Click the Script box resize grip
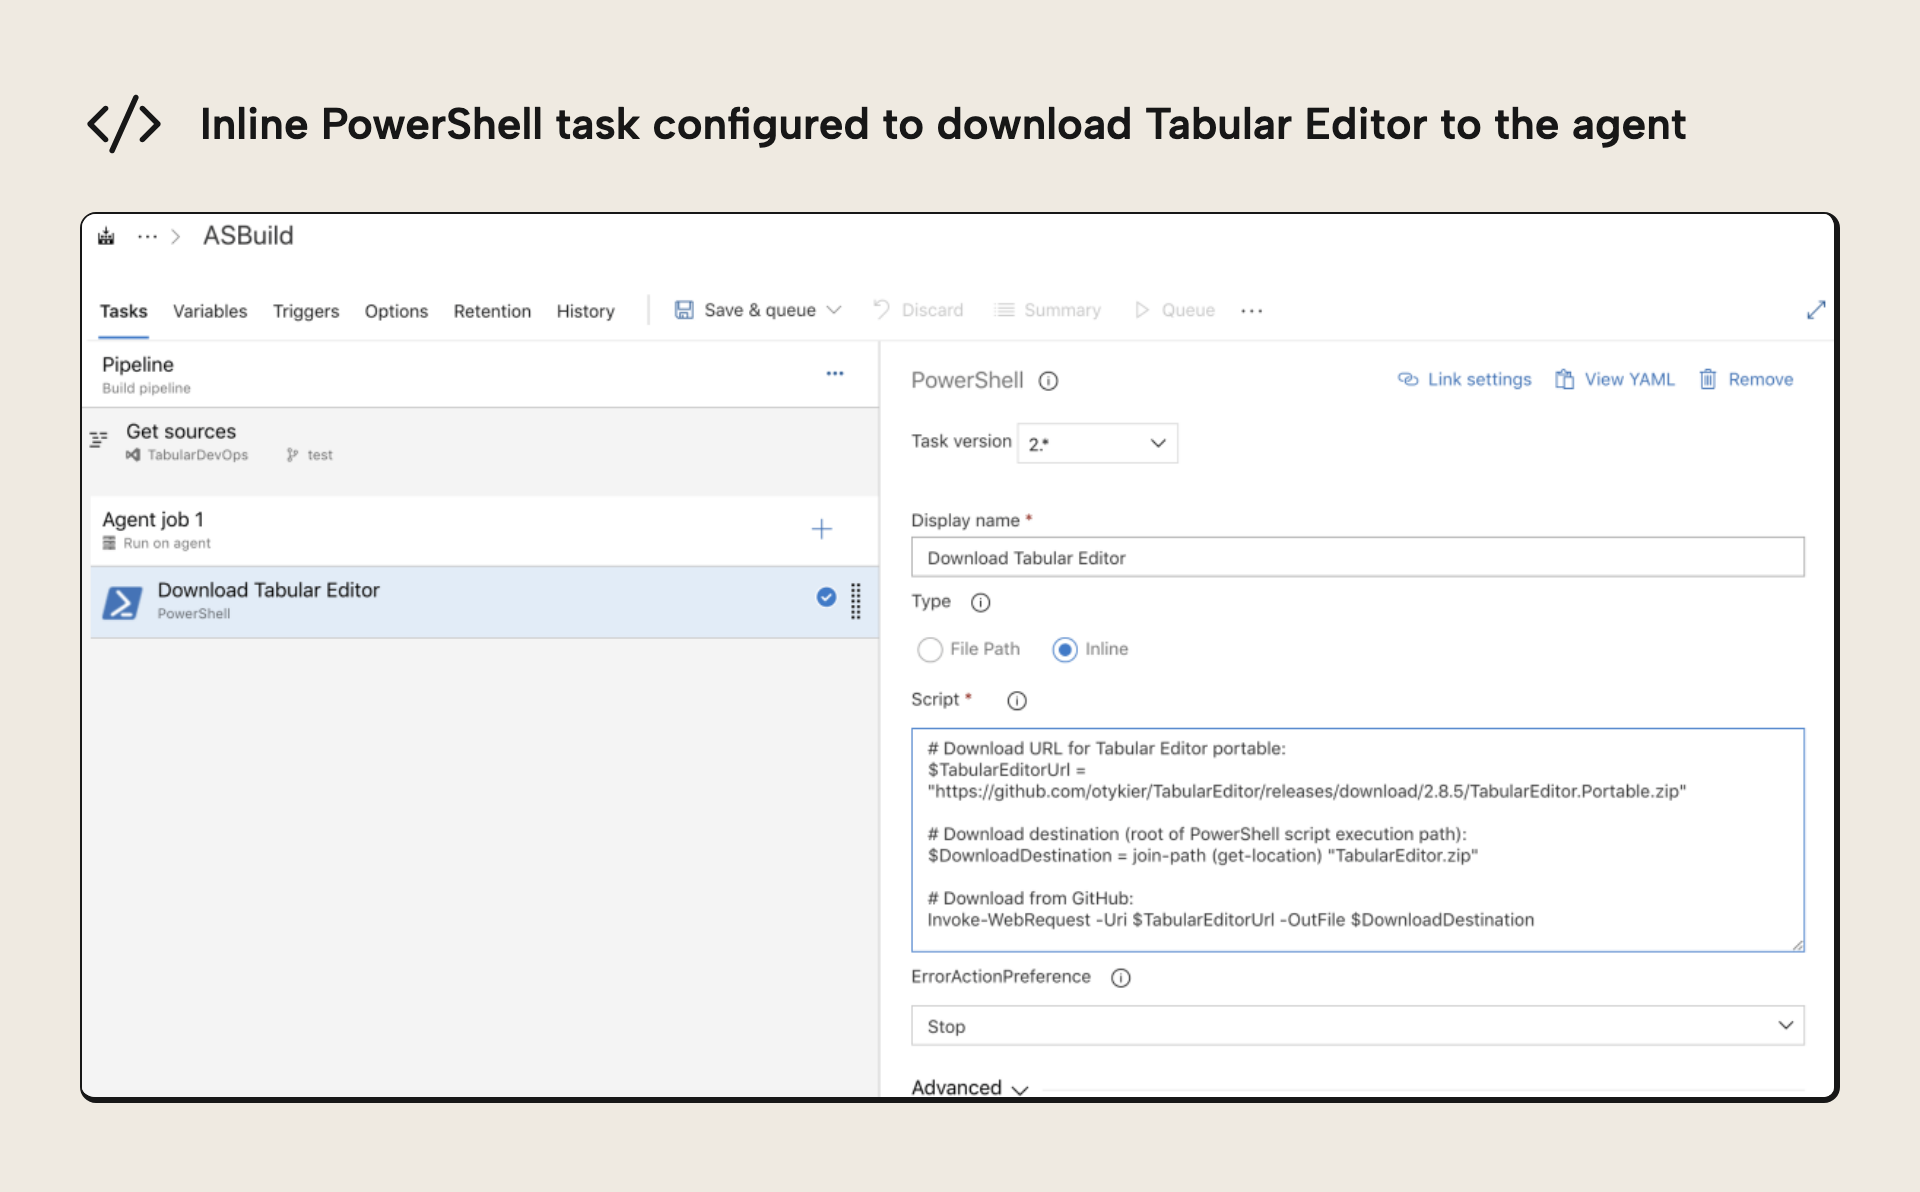 (1797, 944)
